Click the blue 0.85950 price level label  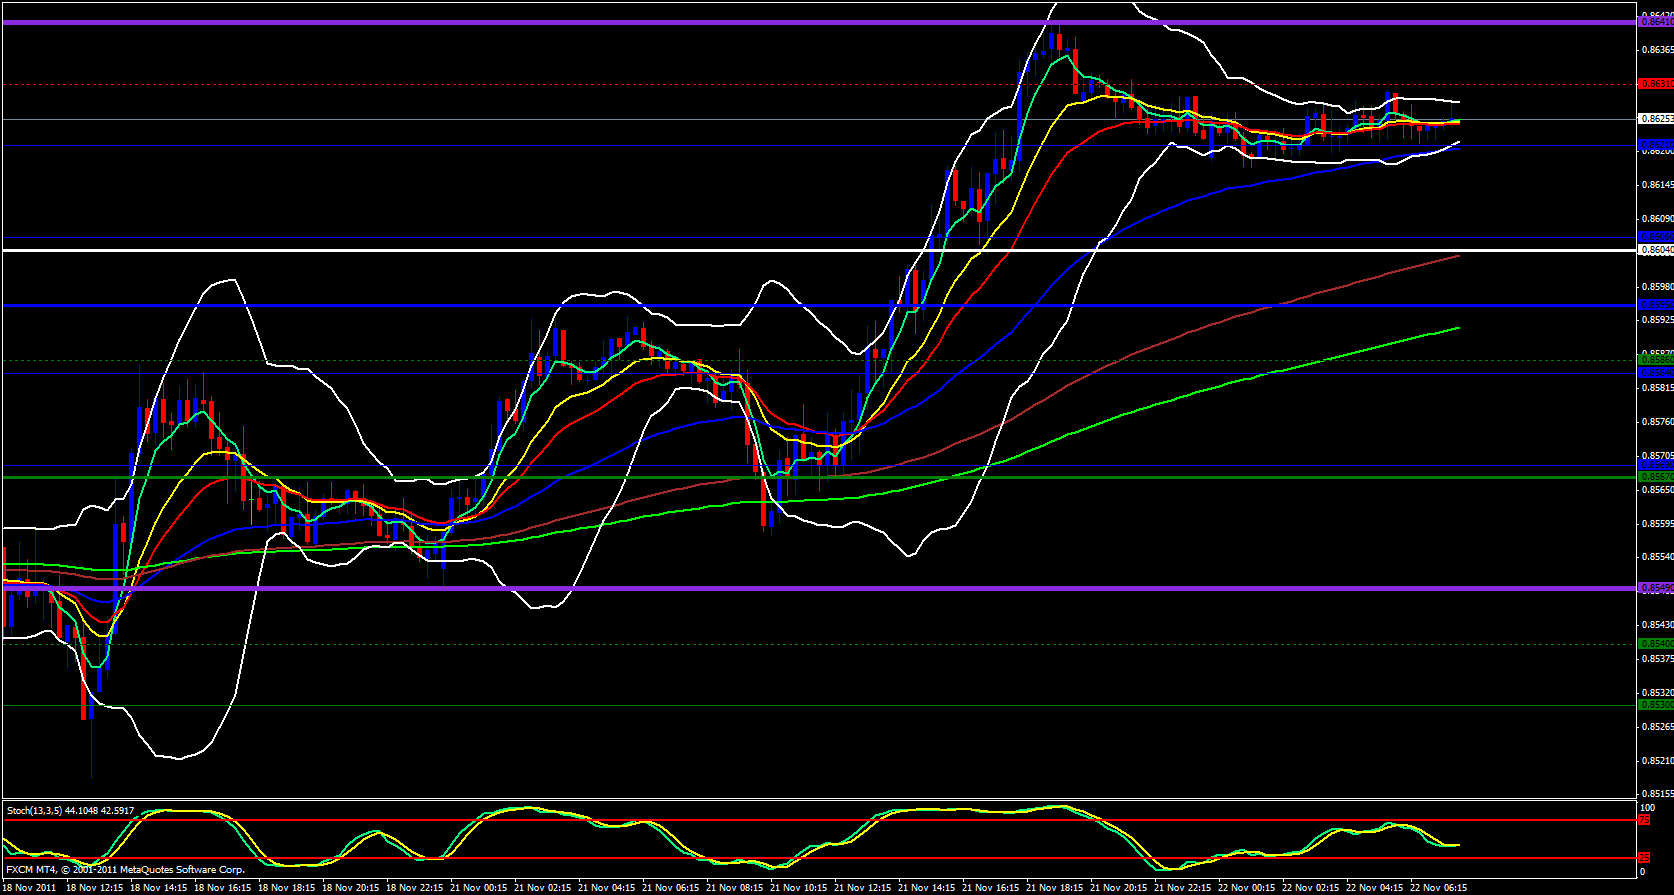[1655, 305]
